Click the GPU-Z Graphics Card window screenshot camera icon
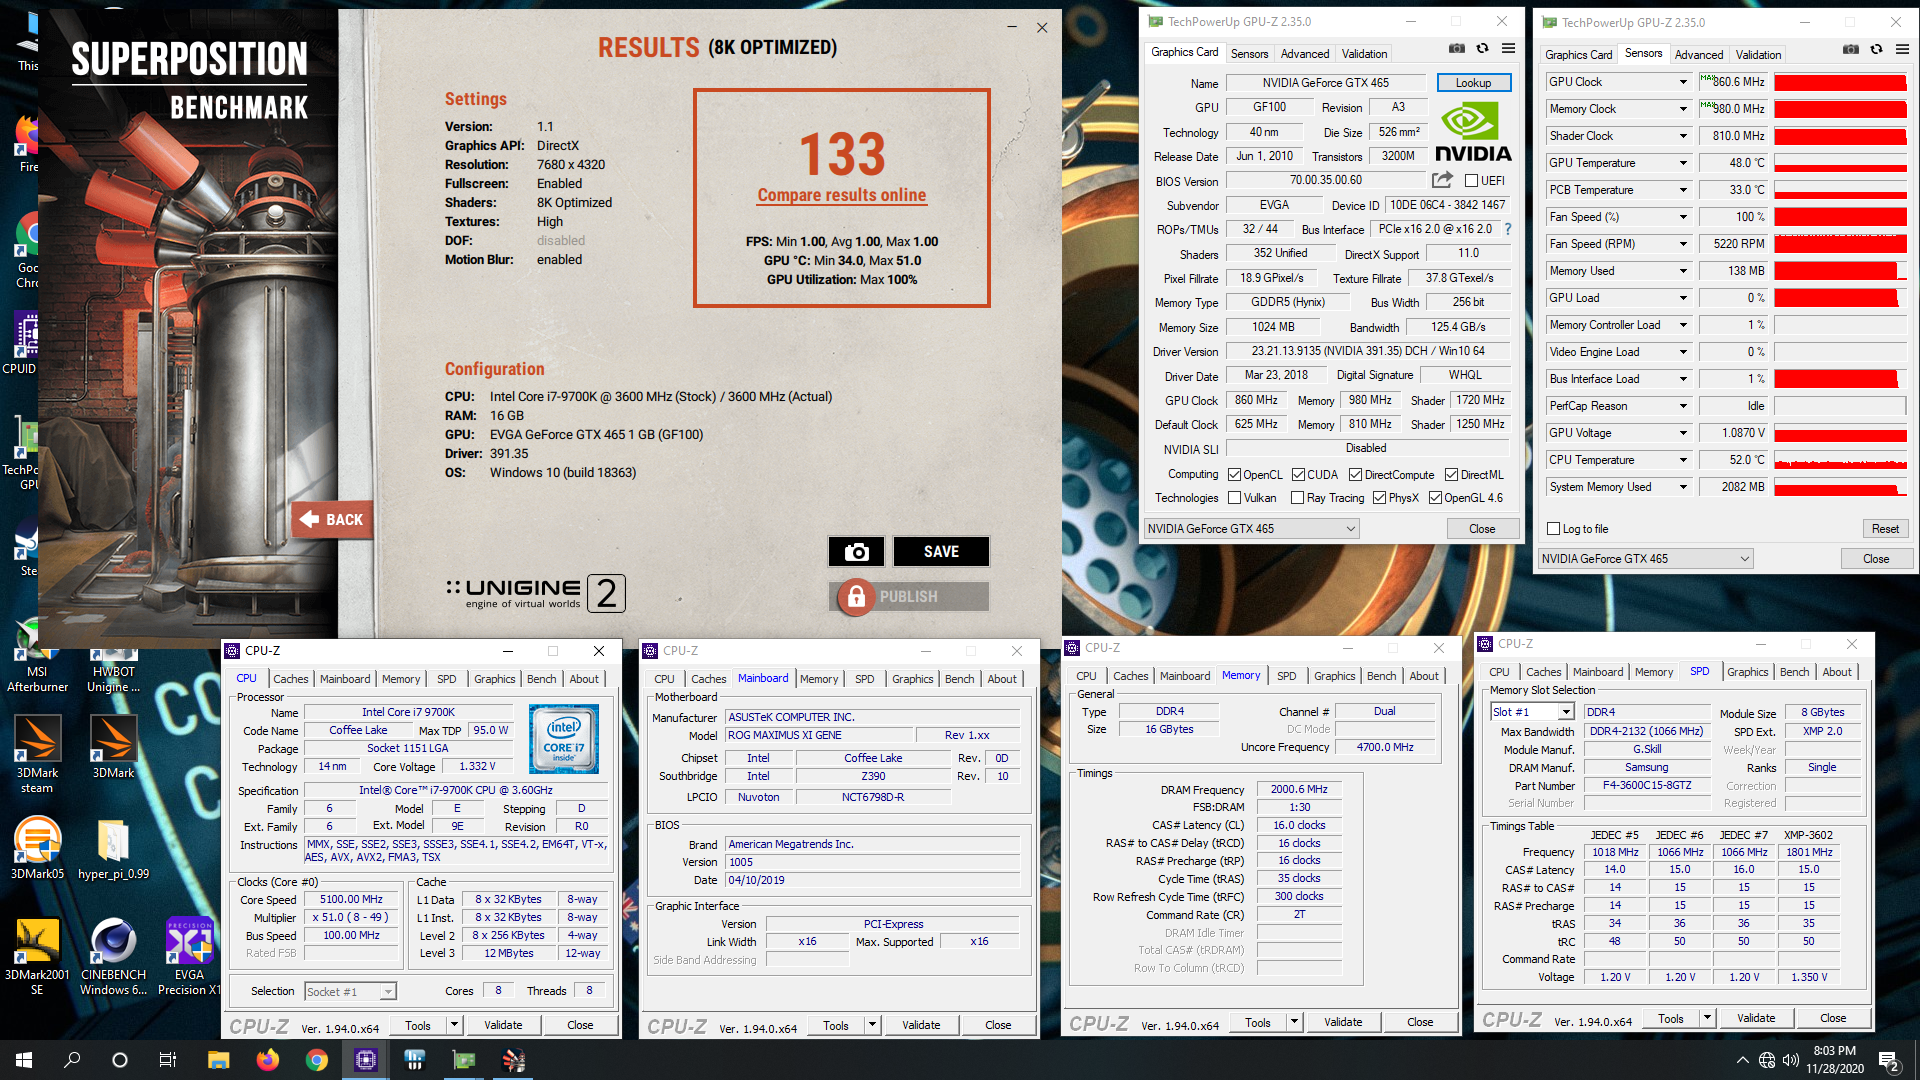The image size is (1920, 1080). tap(1457, 49)
